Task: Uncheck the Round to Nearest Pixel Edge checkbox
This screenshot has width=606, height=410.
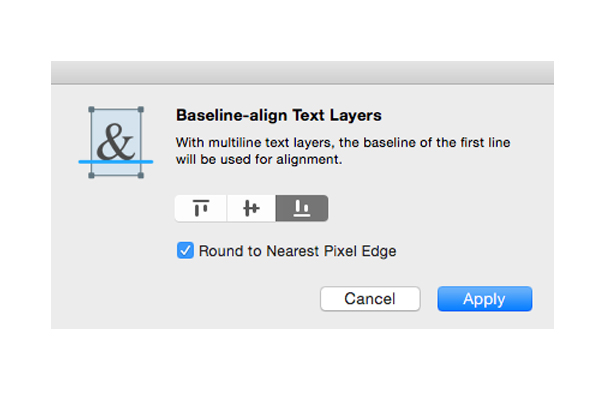Action: pyautogui.click(x=185, y=251)
